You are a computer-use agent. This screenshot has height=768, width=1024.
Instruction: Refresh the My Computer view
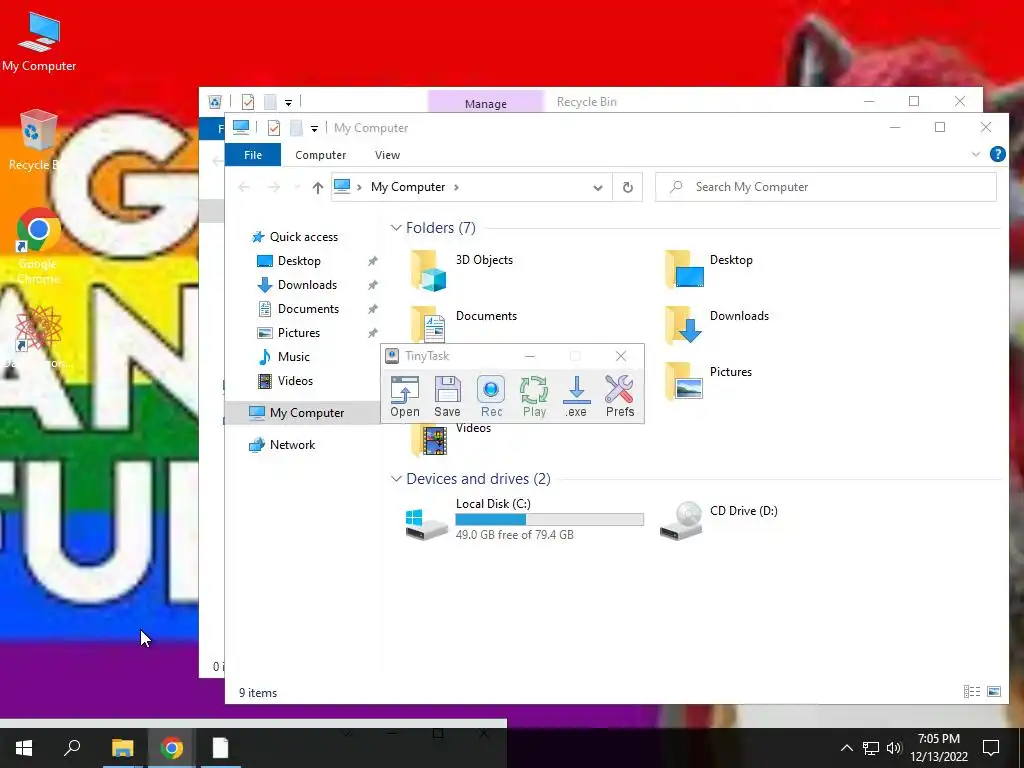coord(628,187)
